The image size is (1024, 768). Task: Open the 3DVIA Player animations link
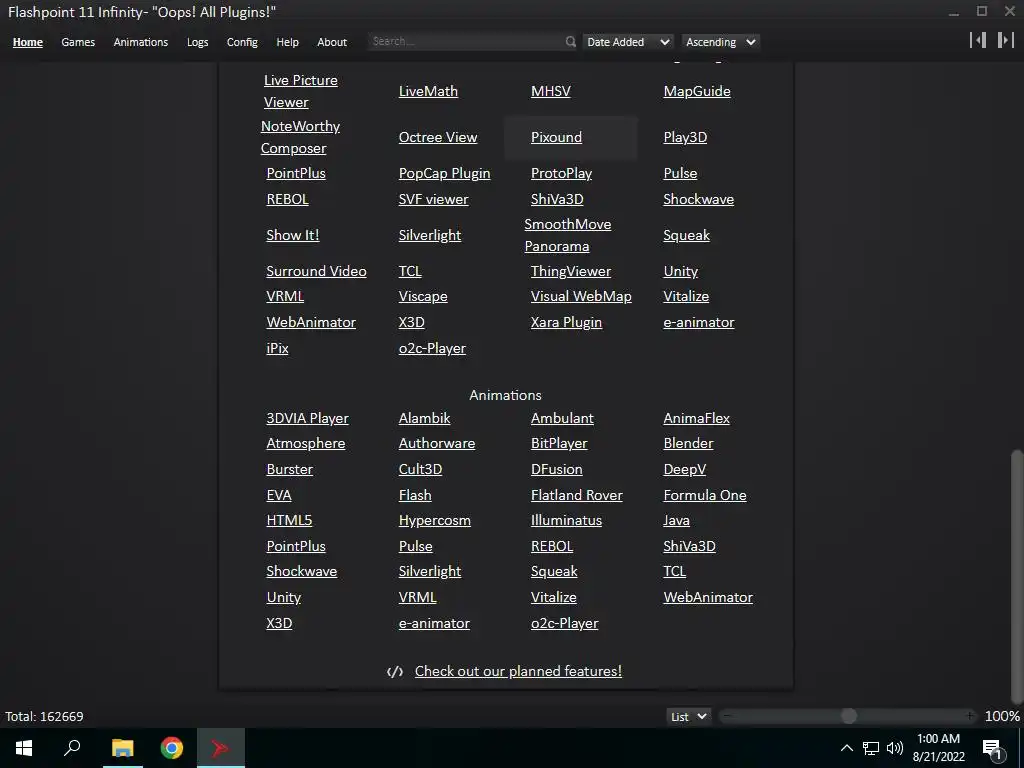click(x=308, y=418)
